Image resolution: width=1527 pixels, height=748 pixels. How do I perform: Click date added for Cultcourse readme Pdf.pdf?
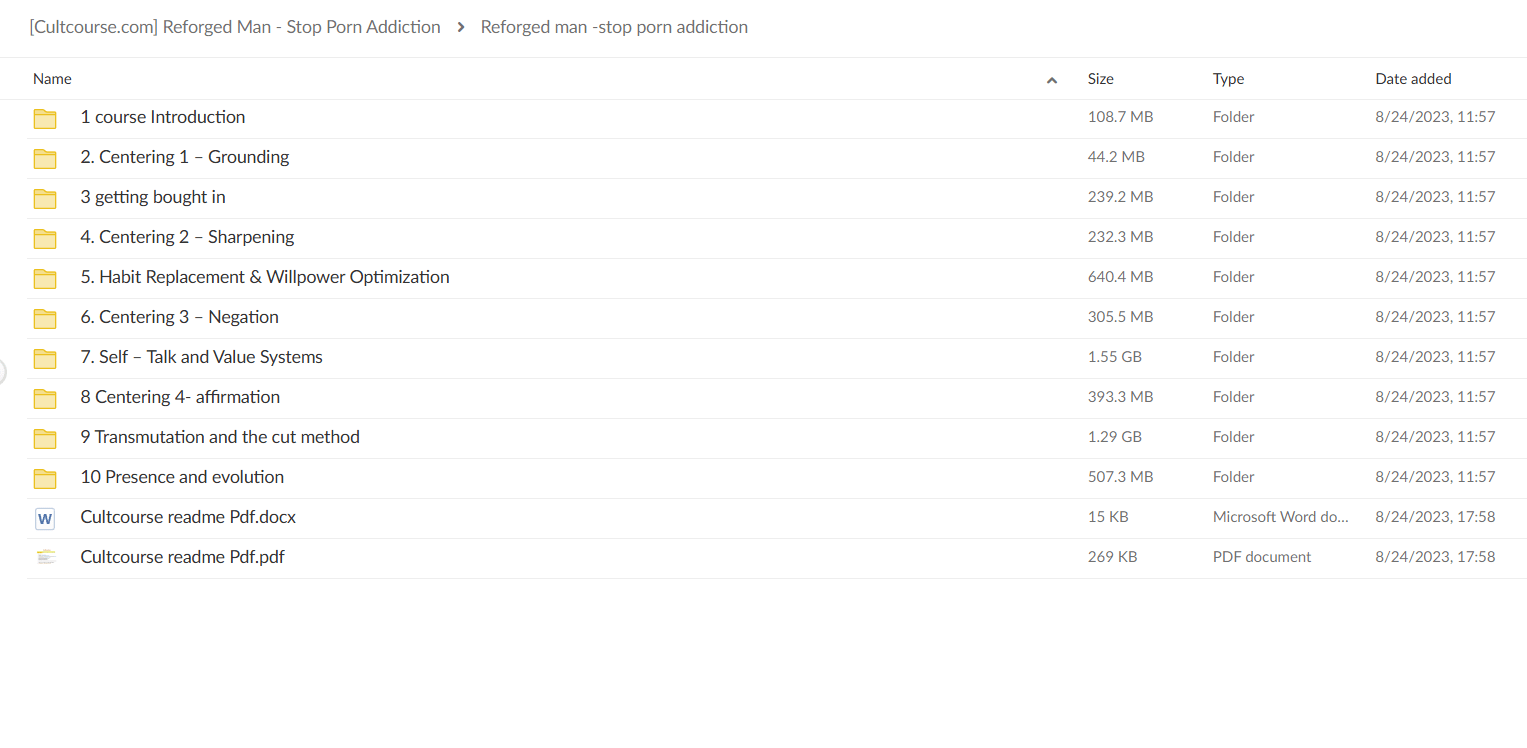point(1435,557)
